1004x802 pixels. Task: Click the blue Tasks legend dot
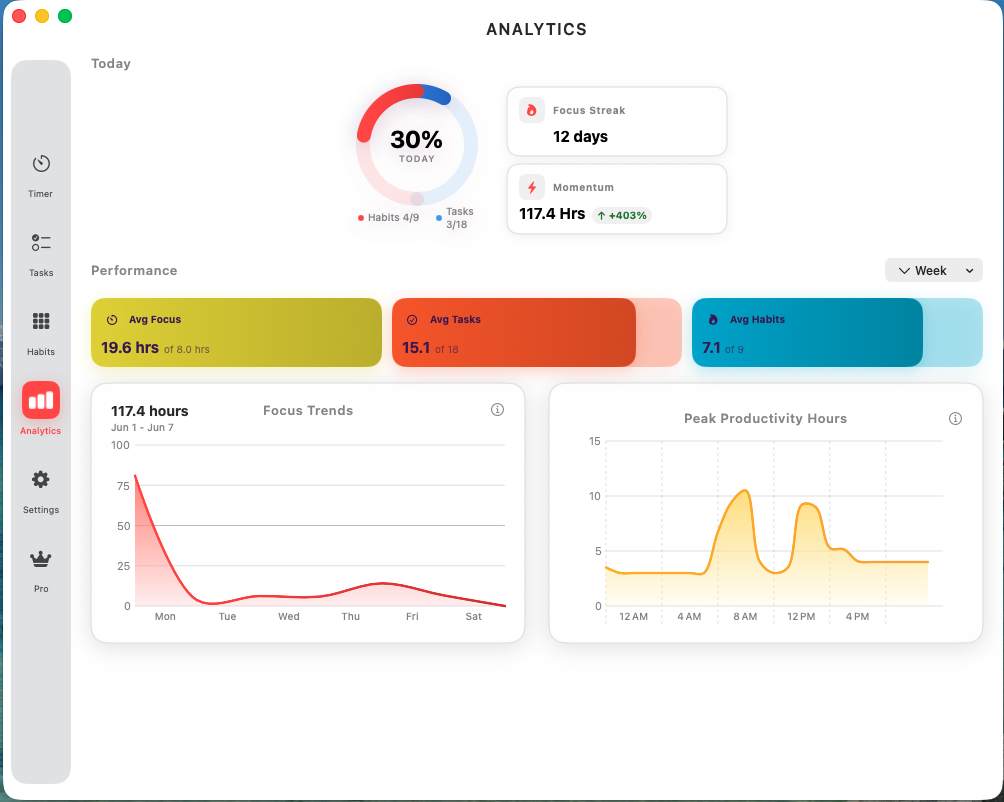(x=439, y=218)
